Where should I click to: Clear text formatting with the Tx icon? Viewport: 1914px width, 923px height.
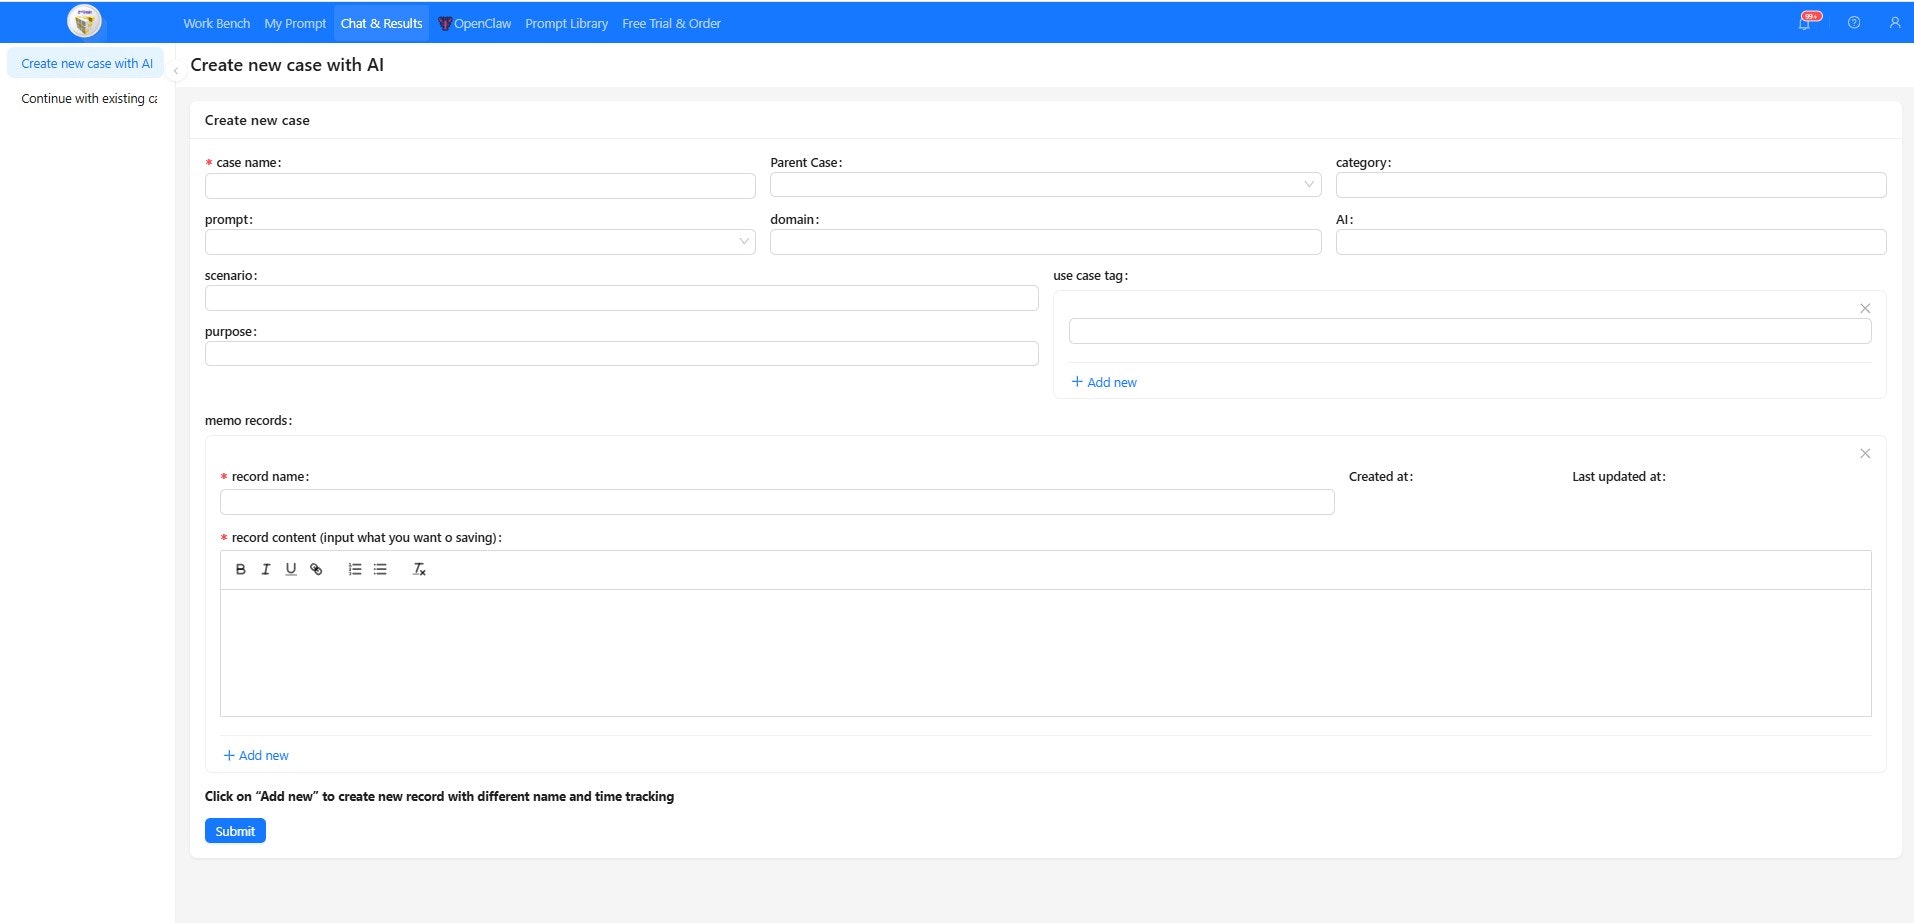[418, 569]
